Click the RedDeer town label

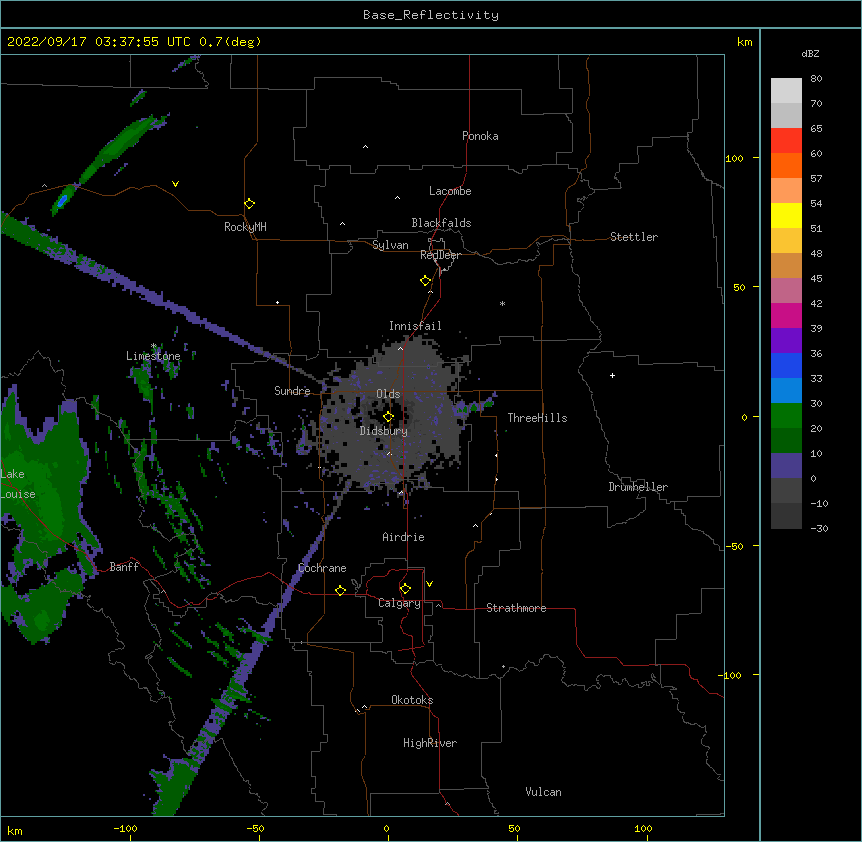pyautogui.click(x=440, y=255)
